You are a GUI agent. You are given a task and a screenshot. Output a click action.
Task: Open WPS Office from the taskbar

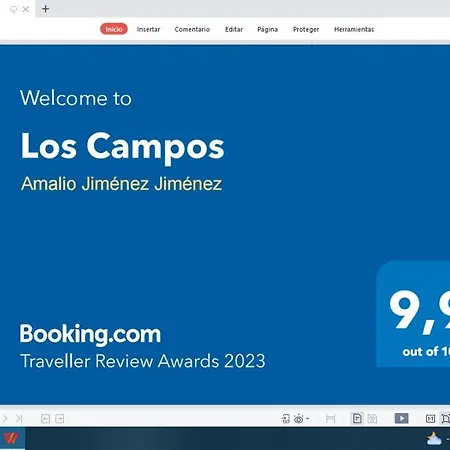coord(11,438)
